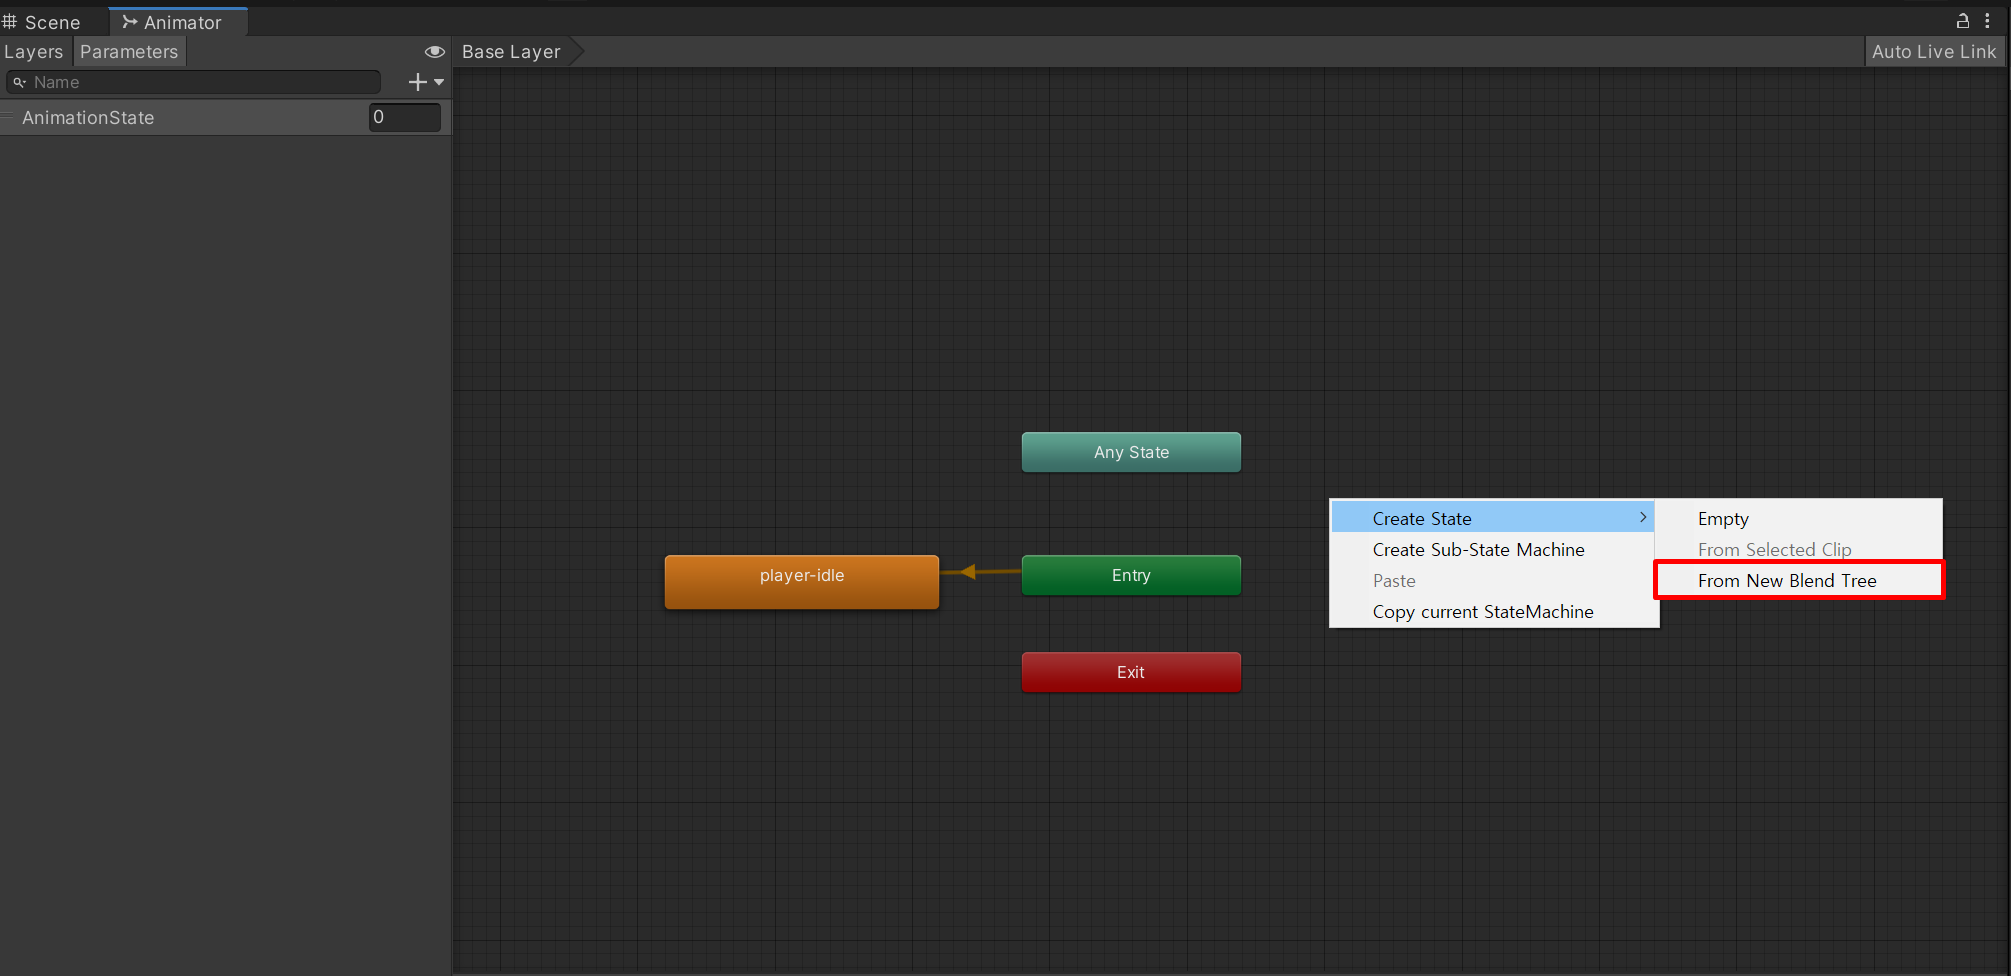This screenshot has width=2011, height=976.
Task: Open the add parameter plus dropdown
Action: [426, 82]
